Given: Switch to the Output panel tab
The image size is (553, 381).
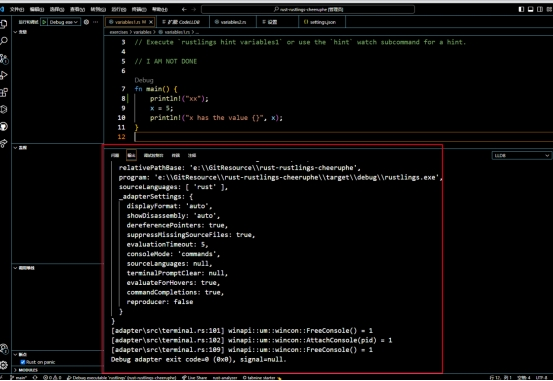Looking at the screenshot, I should 131,155.
